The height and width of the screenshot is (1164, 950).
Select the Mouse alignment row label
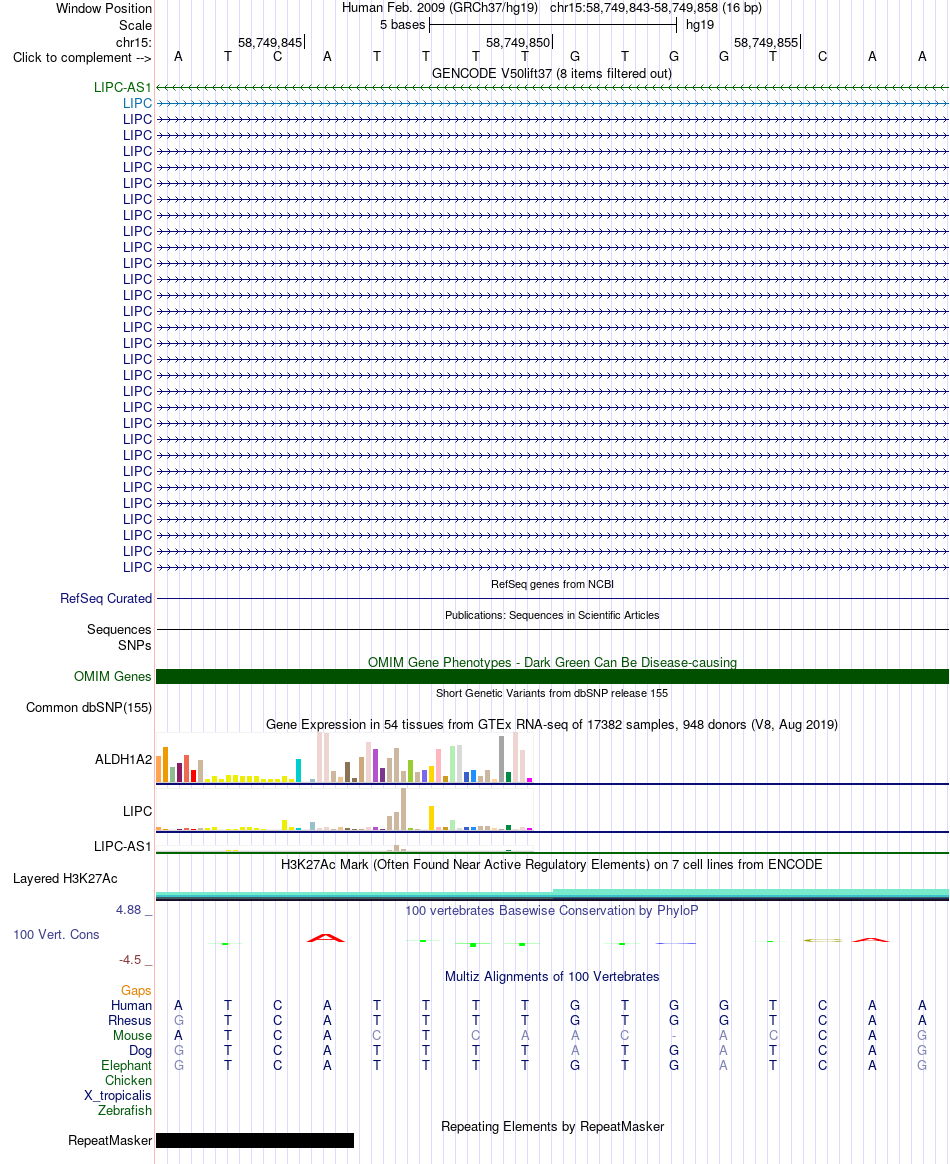132,1036
